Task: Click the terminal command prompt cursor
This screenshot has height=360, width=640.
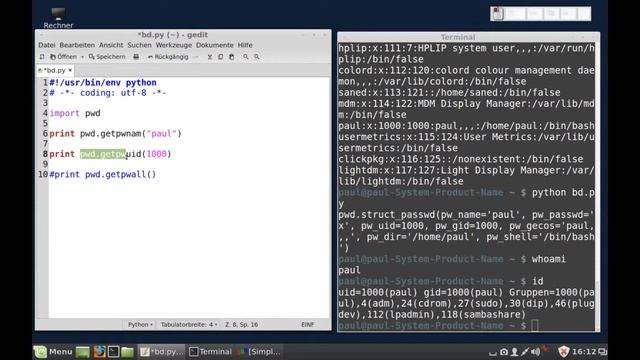Action: pos(535,325)
